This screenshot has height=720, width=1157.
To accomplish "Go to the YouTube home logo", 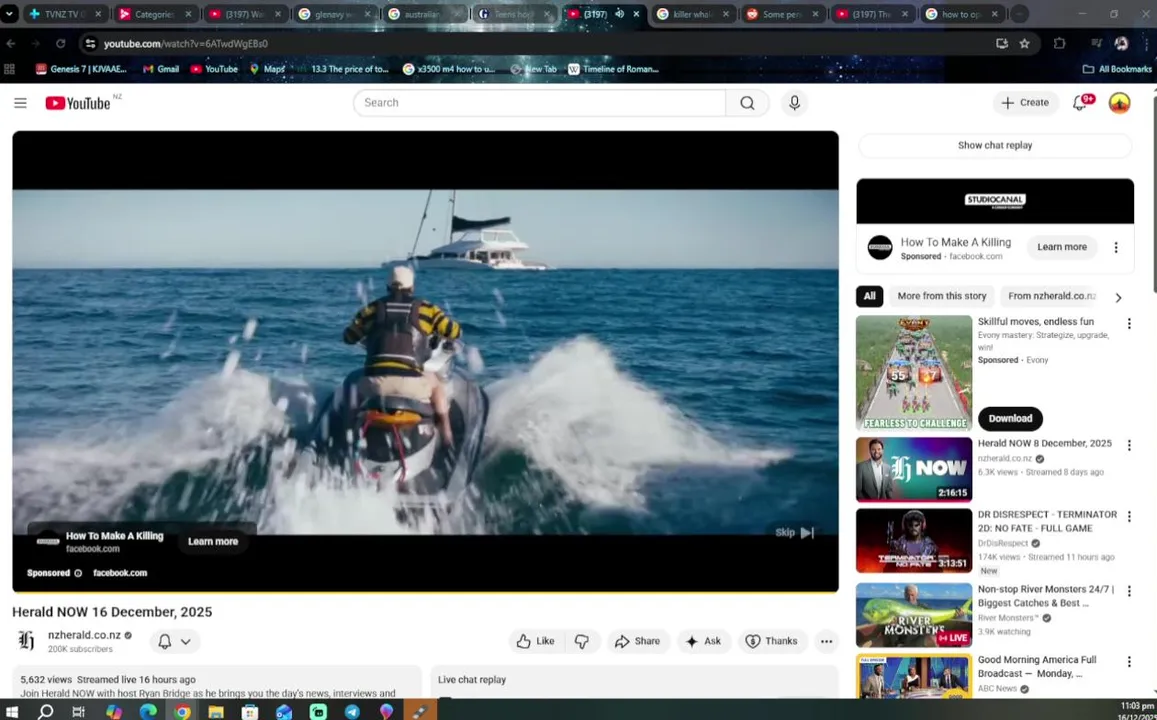I will (77, 103).
